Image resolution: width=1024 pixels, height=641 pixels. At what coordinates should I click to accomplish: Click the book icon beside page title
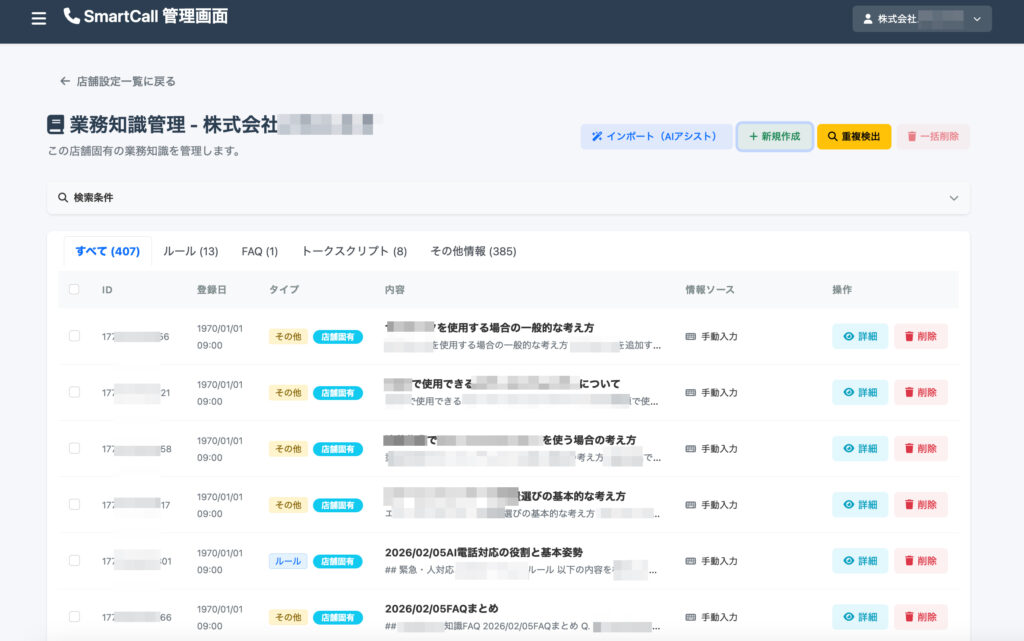tap(56, 125)
